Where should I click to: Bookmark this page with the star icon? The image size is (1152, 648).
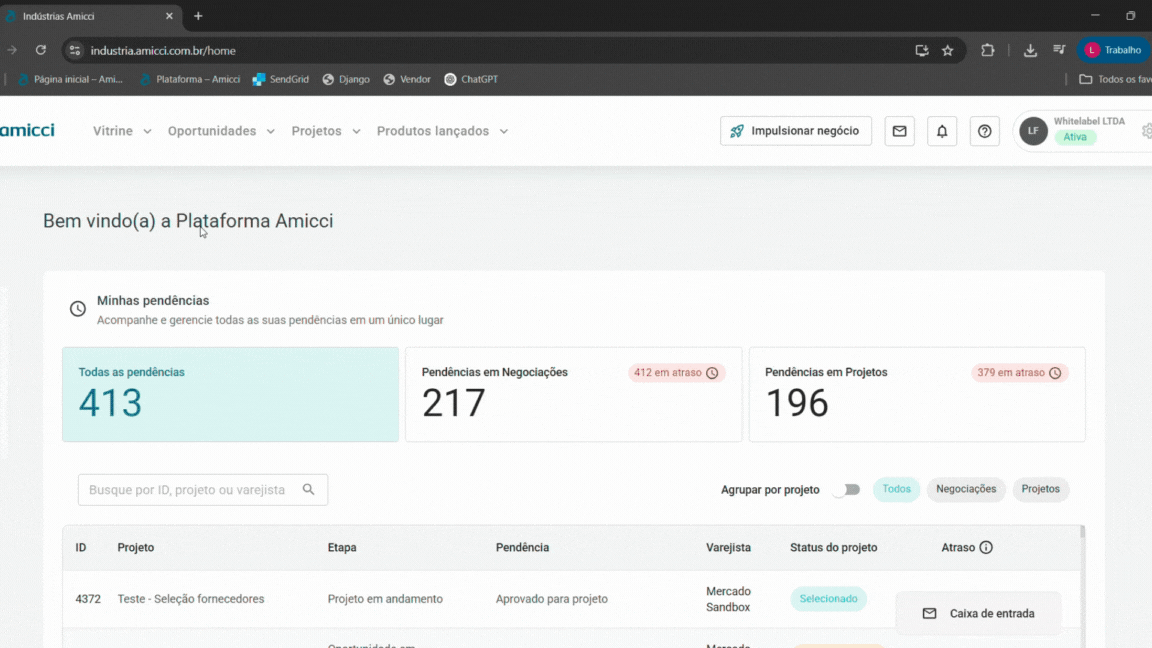click(x=947, y=50)
